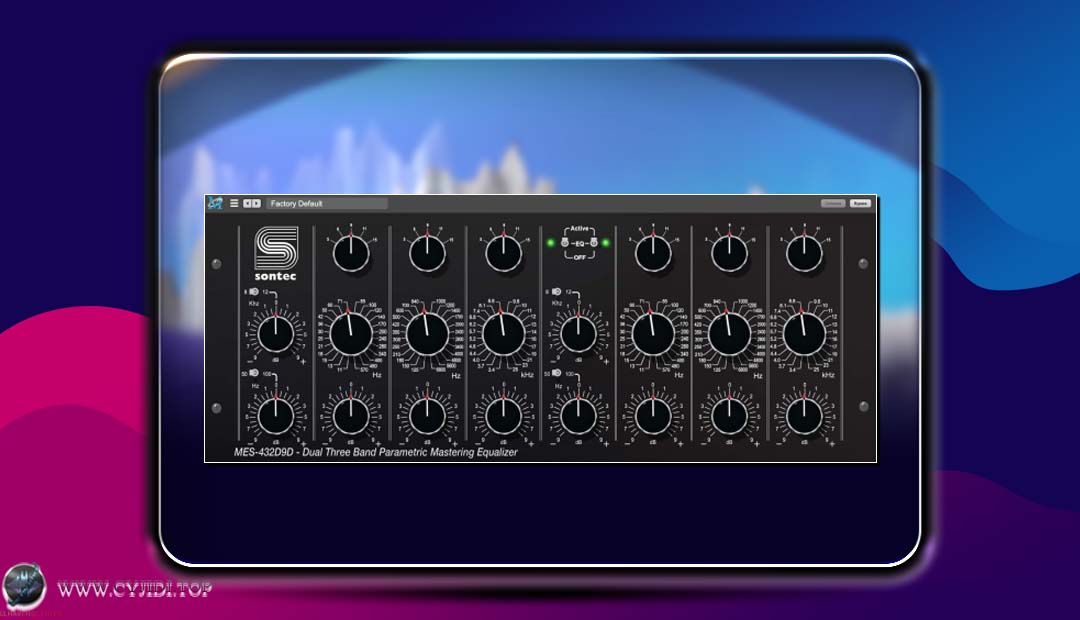The height and width of the screenshot is (620, 1080).
Task: Click the left channel mid-band Hz frequency knob
Action: coord(427,330)
